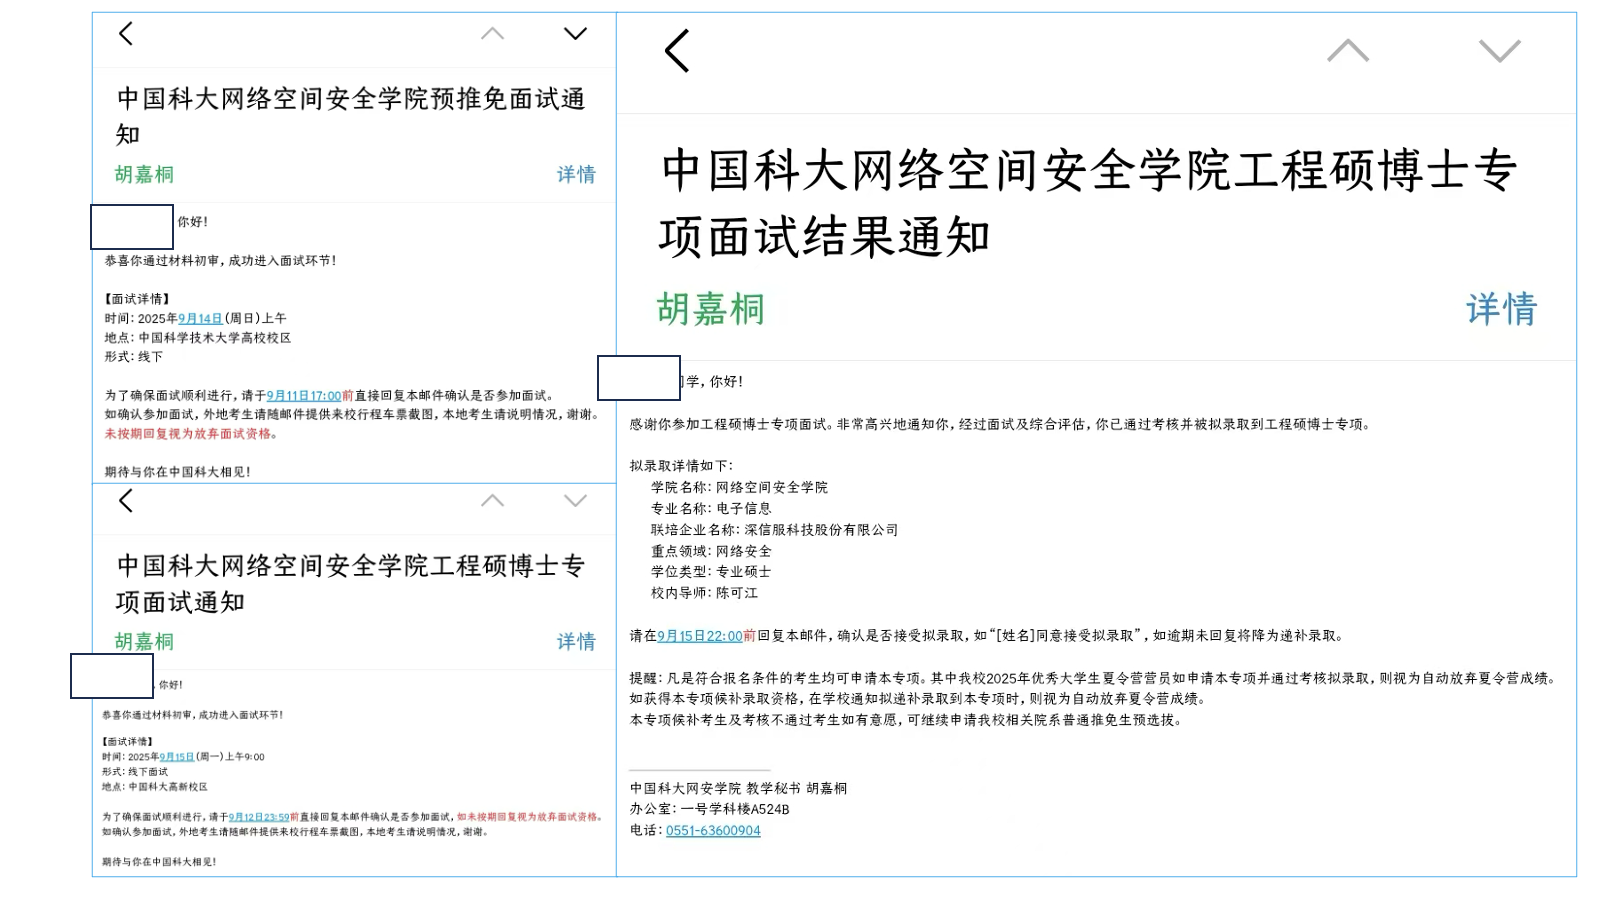Select up arrow in 预推免面试通知 header
Viewport: 1604px width, 912px height.
pos(491,33)
